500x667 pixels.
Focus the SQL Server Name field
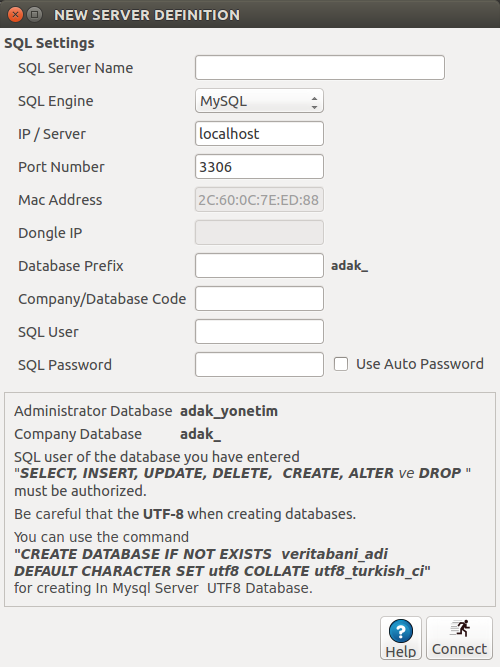click(320, 68)
